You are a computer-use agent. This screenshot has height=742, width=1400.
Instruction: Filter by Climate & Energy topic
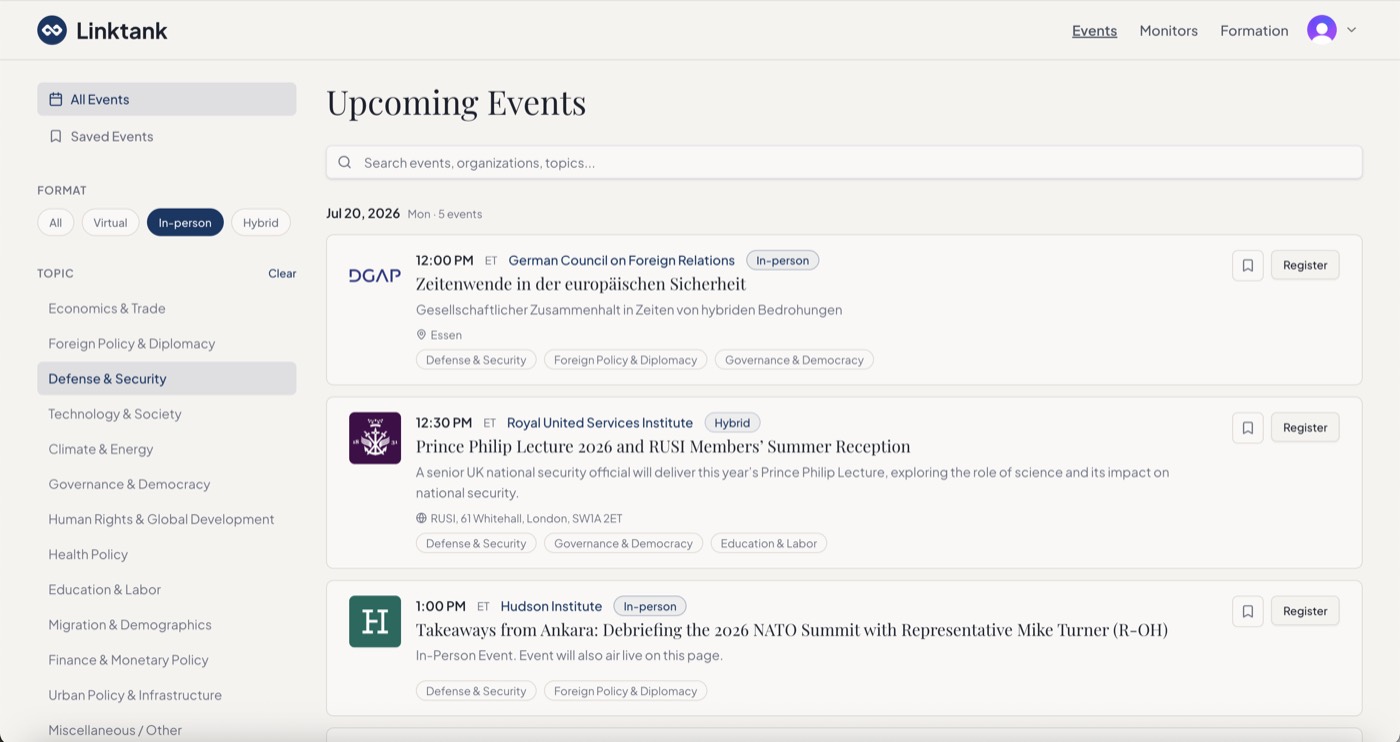pyautogui.click(x=167, y=449)
